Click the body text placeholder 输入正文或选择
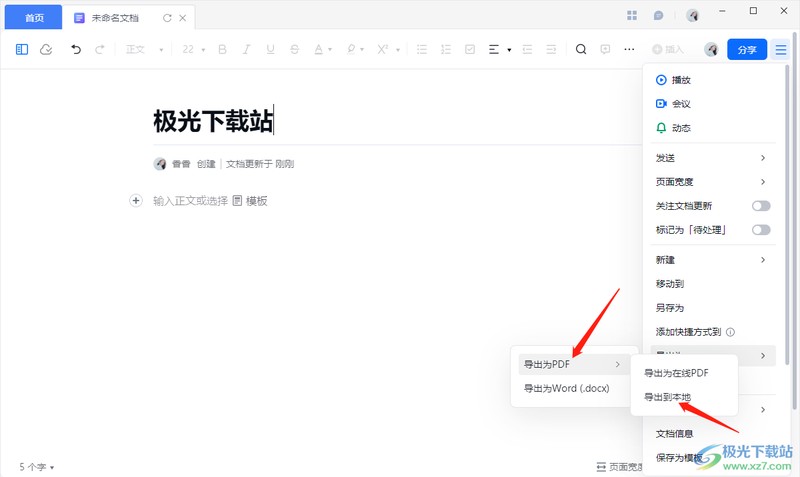Viewport: 800px width, 477px height. point(190,201)
